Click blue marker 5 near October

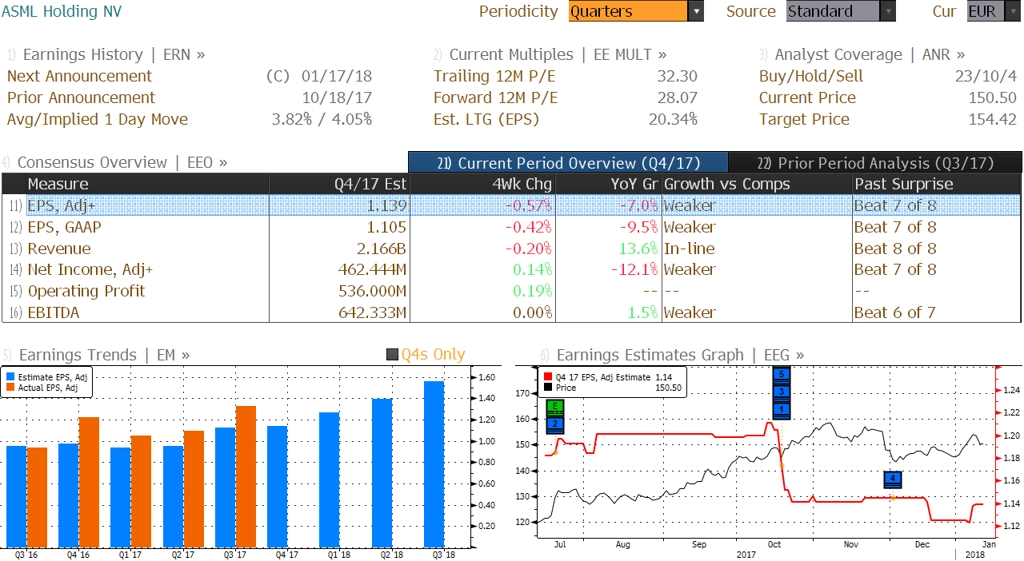782,375
